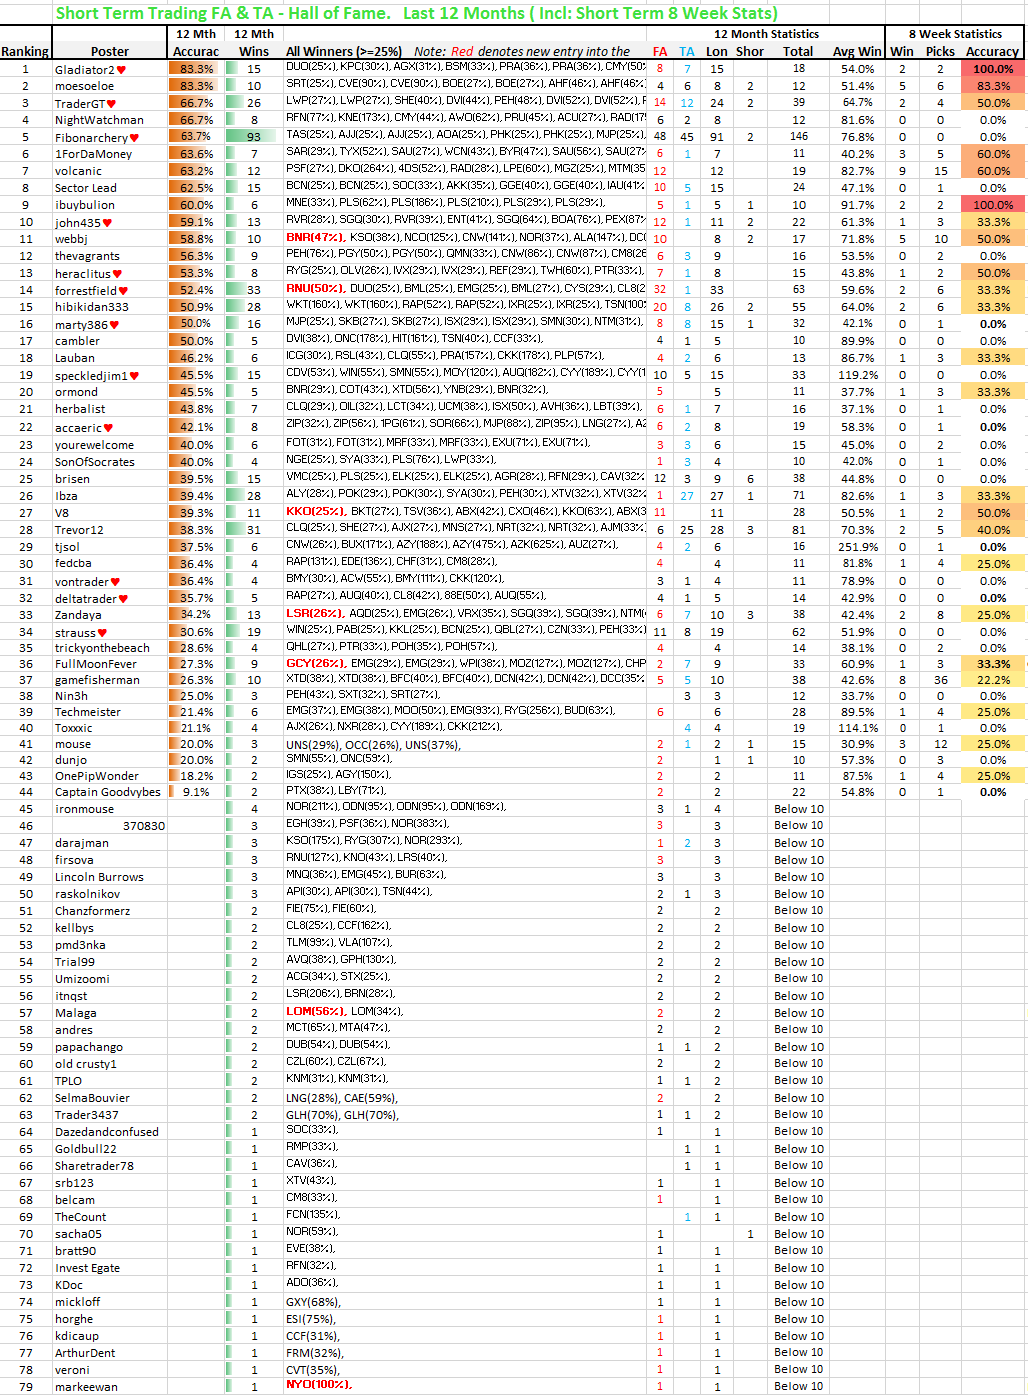Select the red 'NYO(100%)' entry
The height and width of the screenshot is (1395, 1028).
tap(319, 1385)
